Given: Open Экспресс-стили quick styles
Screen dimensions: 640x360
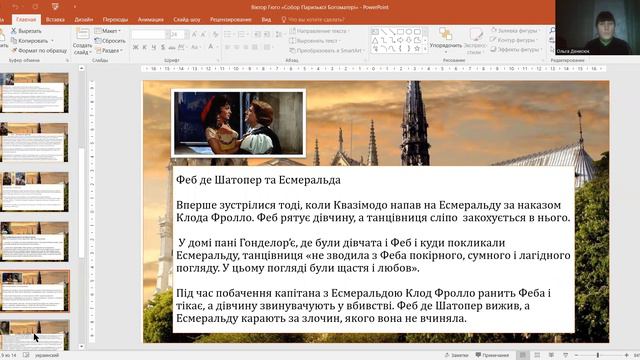Looking at the screenshot, I should [x=475, y=41].
